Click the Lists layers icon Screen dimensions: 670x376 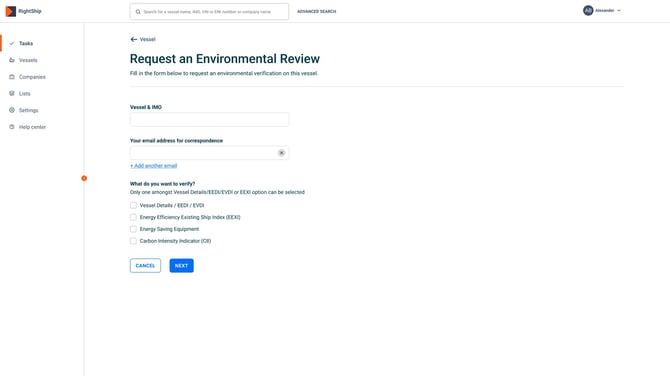click(12, 94)
